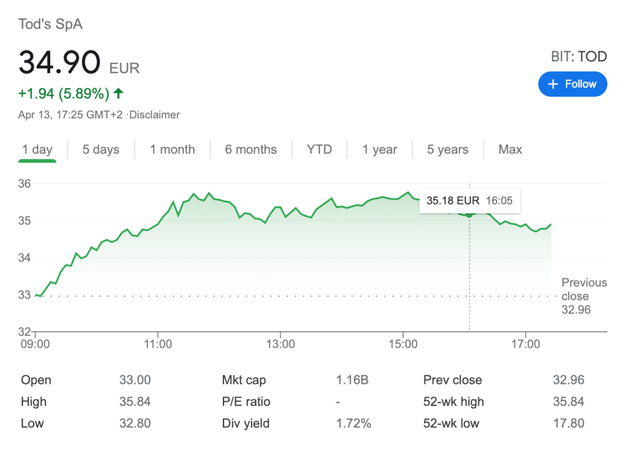Click the plus icon on Follow
Screen dimensions: 630x452
click(x=553, y=84)
